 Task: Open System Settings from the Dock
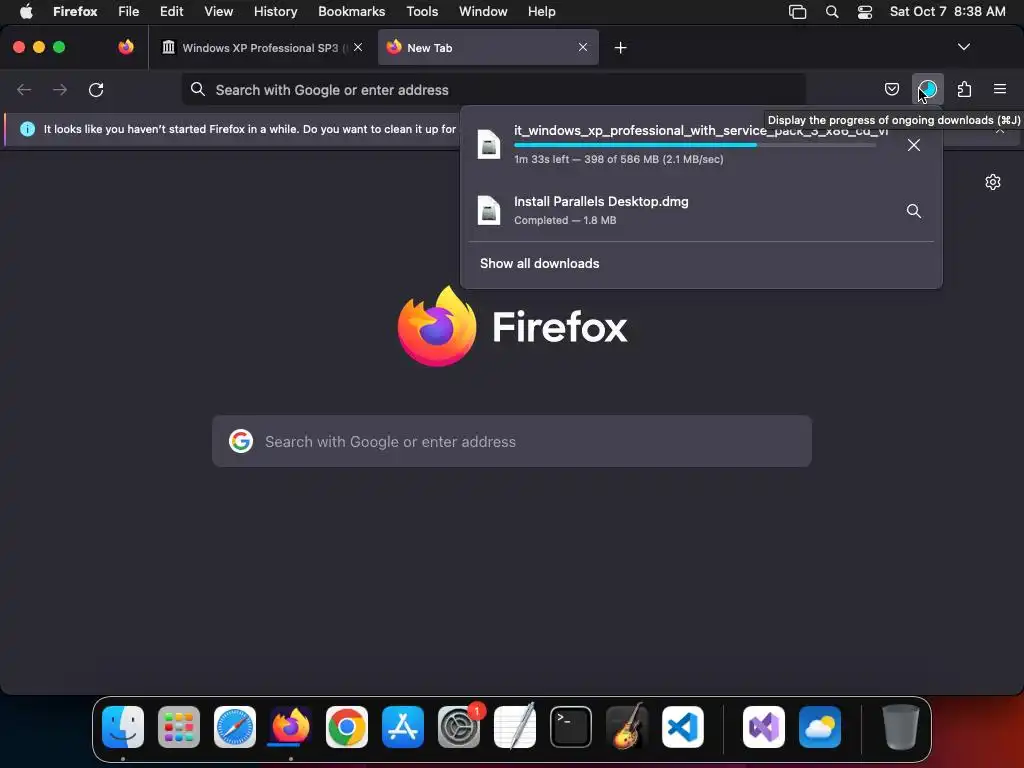pyautogui.click(x=459, y=726)
